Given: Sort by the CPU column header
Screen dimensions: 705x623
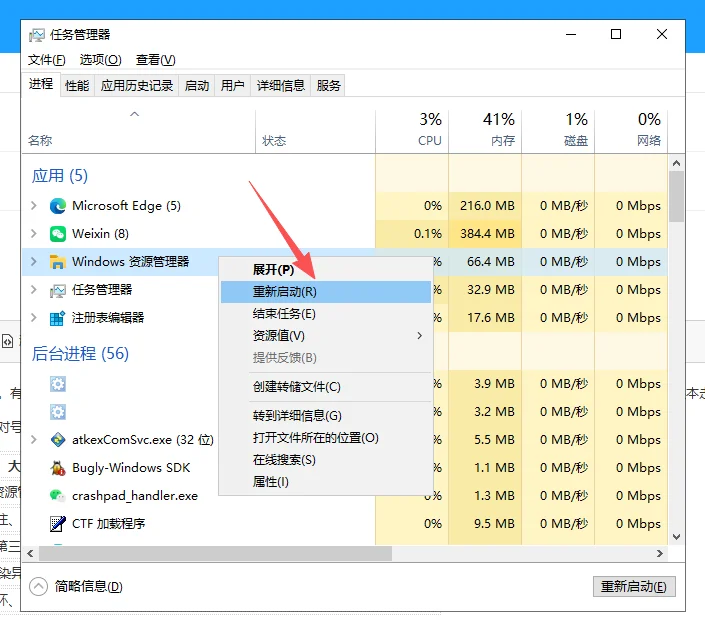Looking at the screenshot, I should pos(412,130).
